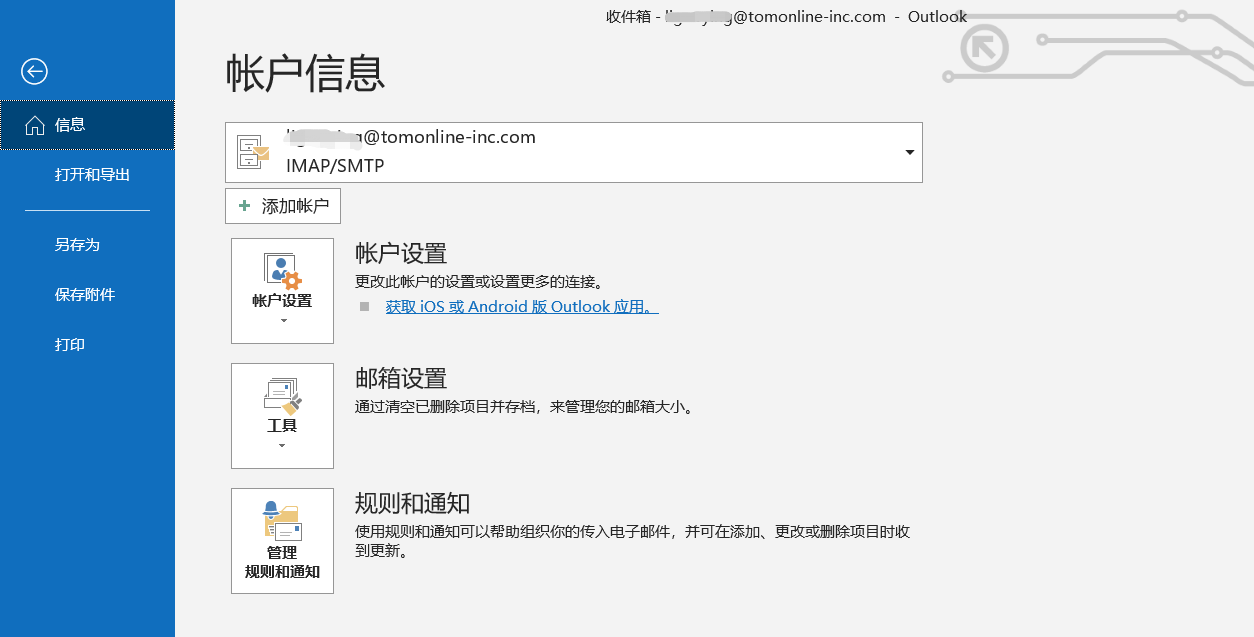Expand the account selector dropdown arrow

tap(909, 152)
